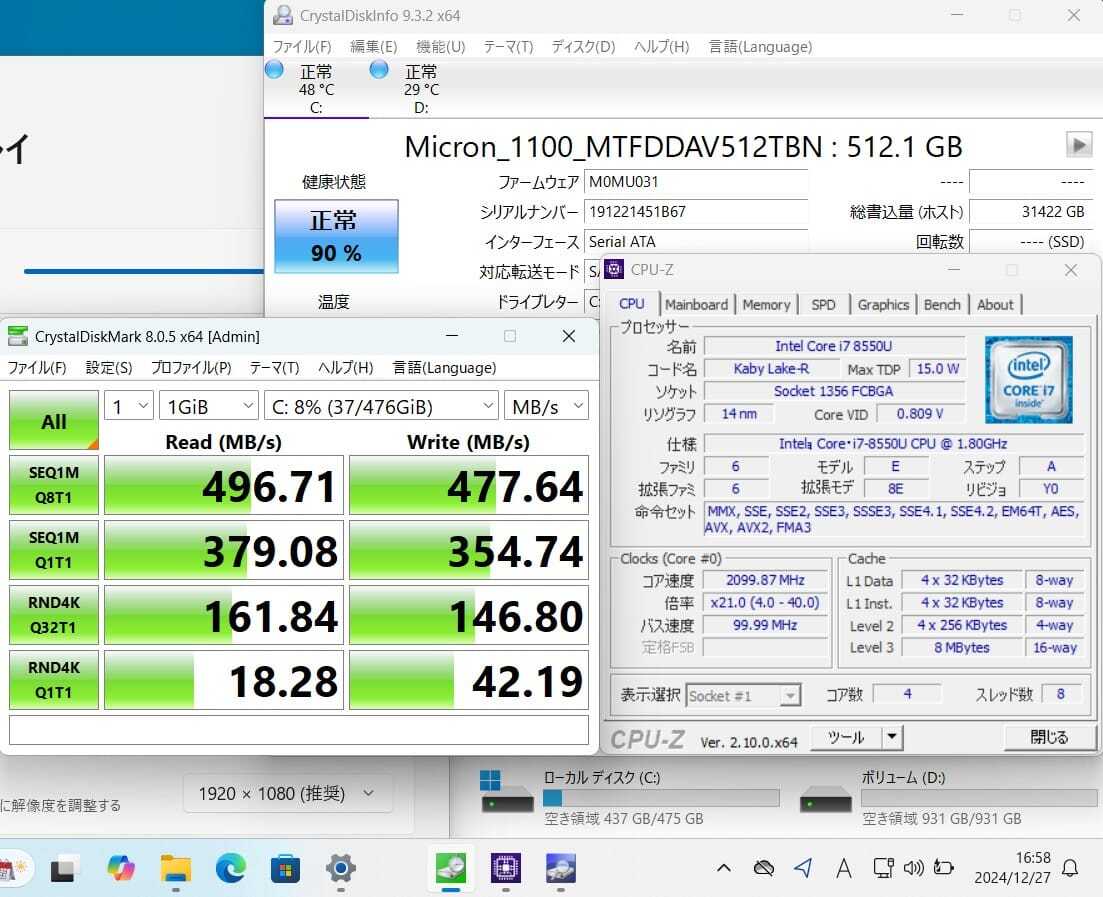Switch to CrystalDiskMark taskbar icon
Screen dimensions: 1103x897
click(450, 869)
